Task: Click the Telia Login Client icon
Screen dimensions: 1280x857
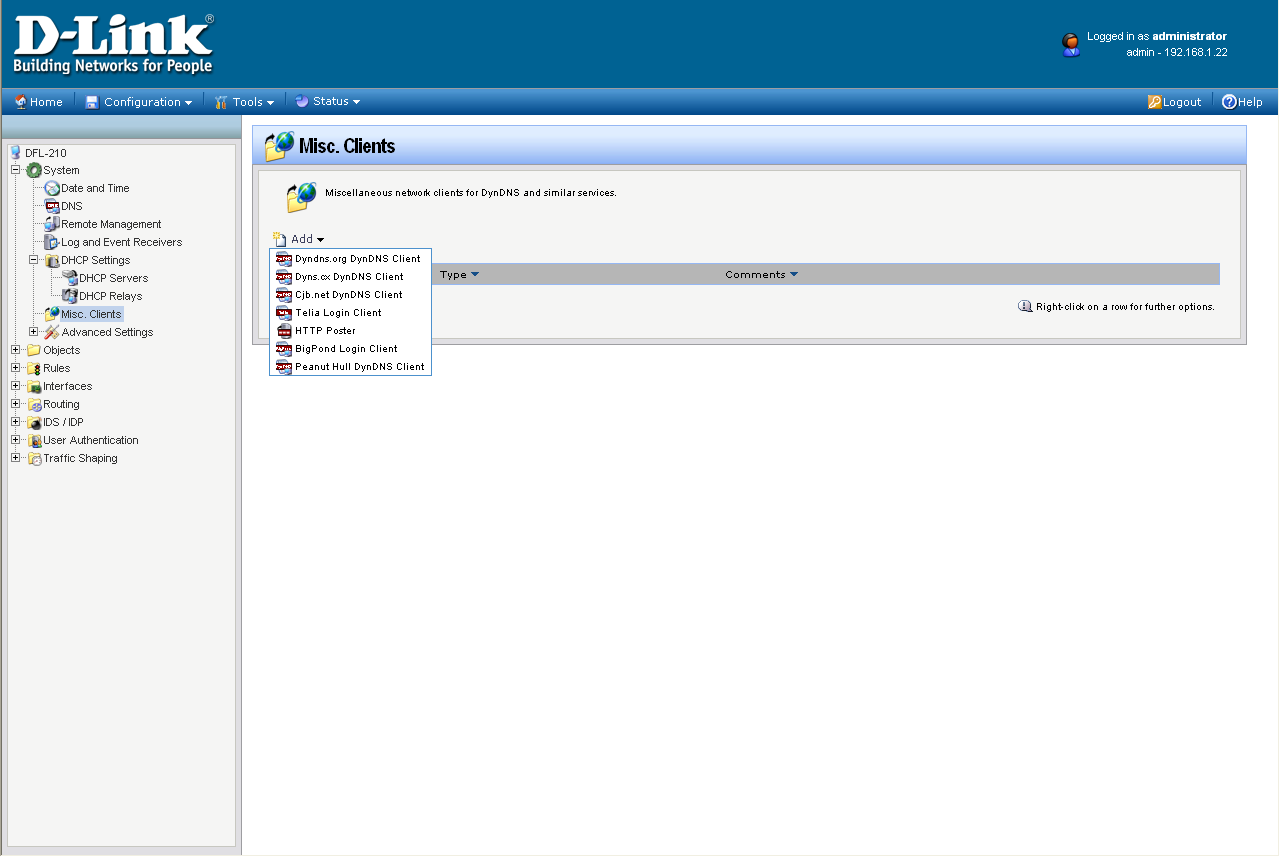Action: 284,313
